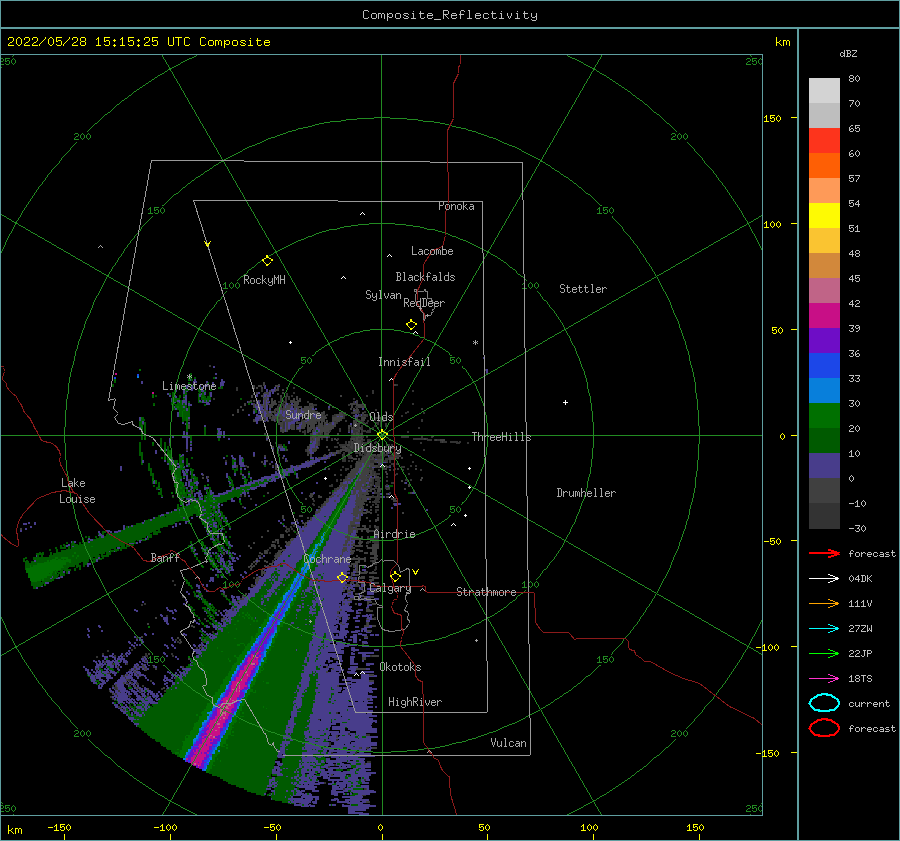Click the bright yellow 51-54 dBZ swatch

[824, 215]
